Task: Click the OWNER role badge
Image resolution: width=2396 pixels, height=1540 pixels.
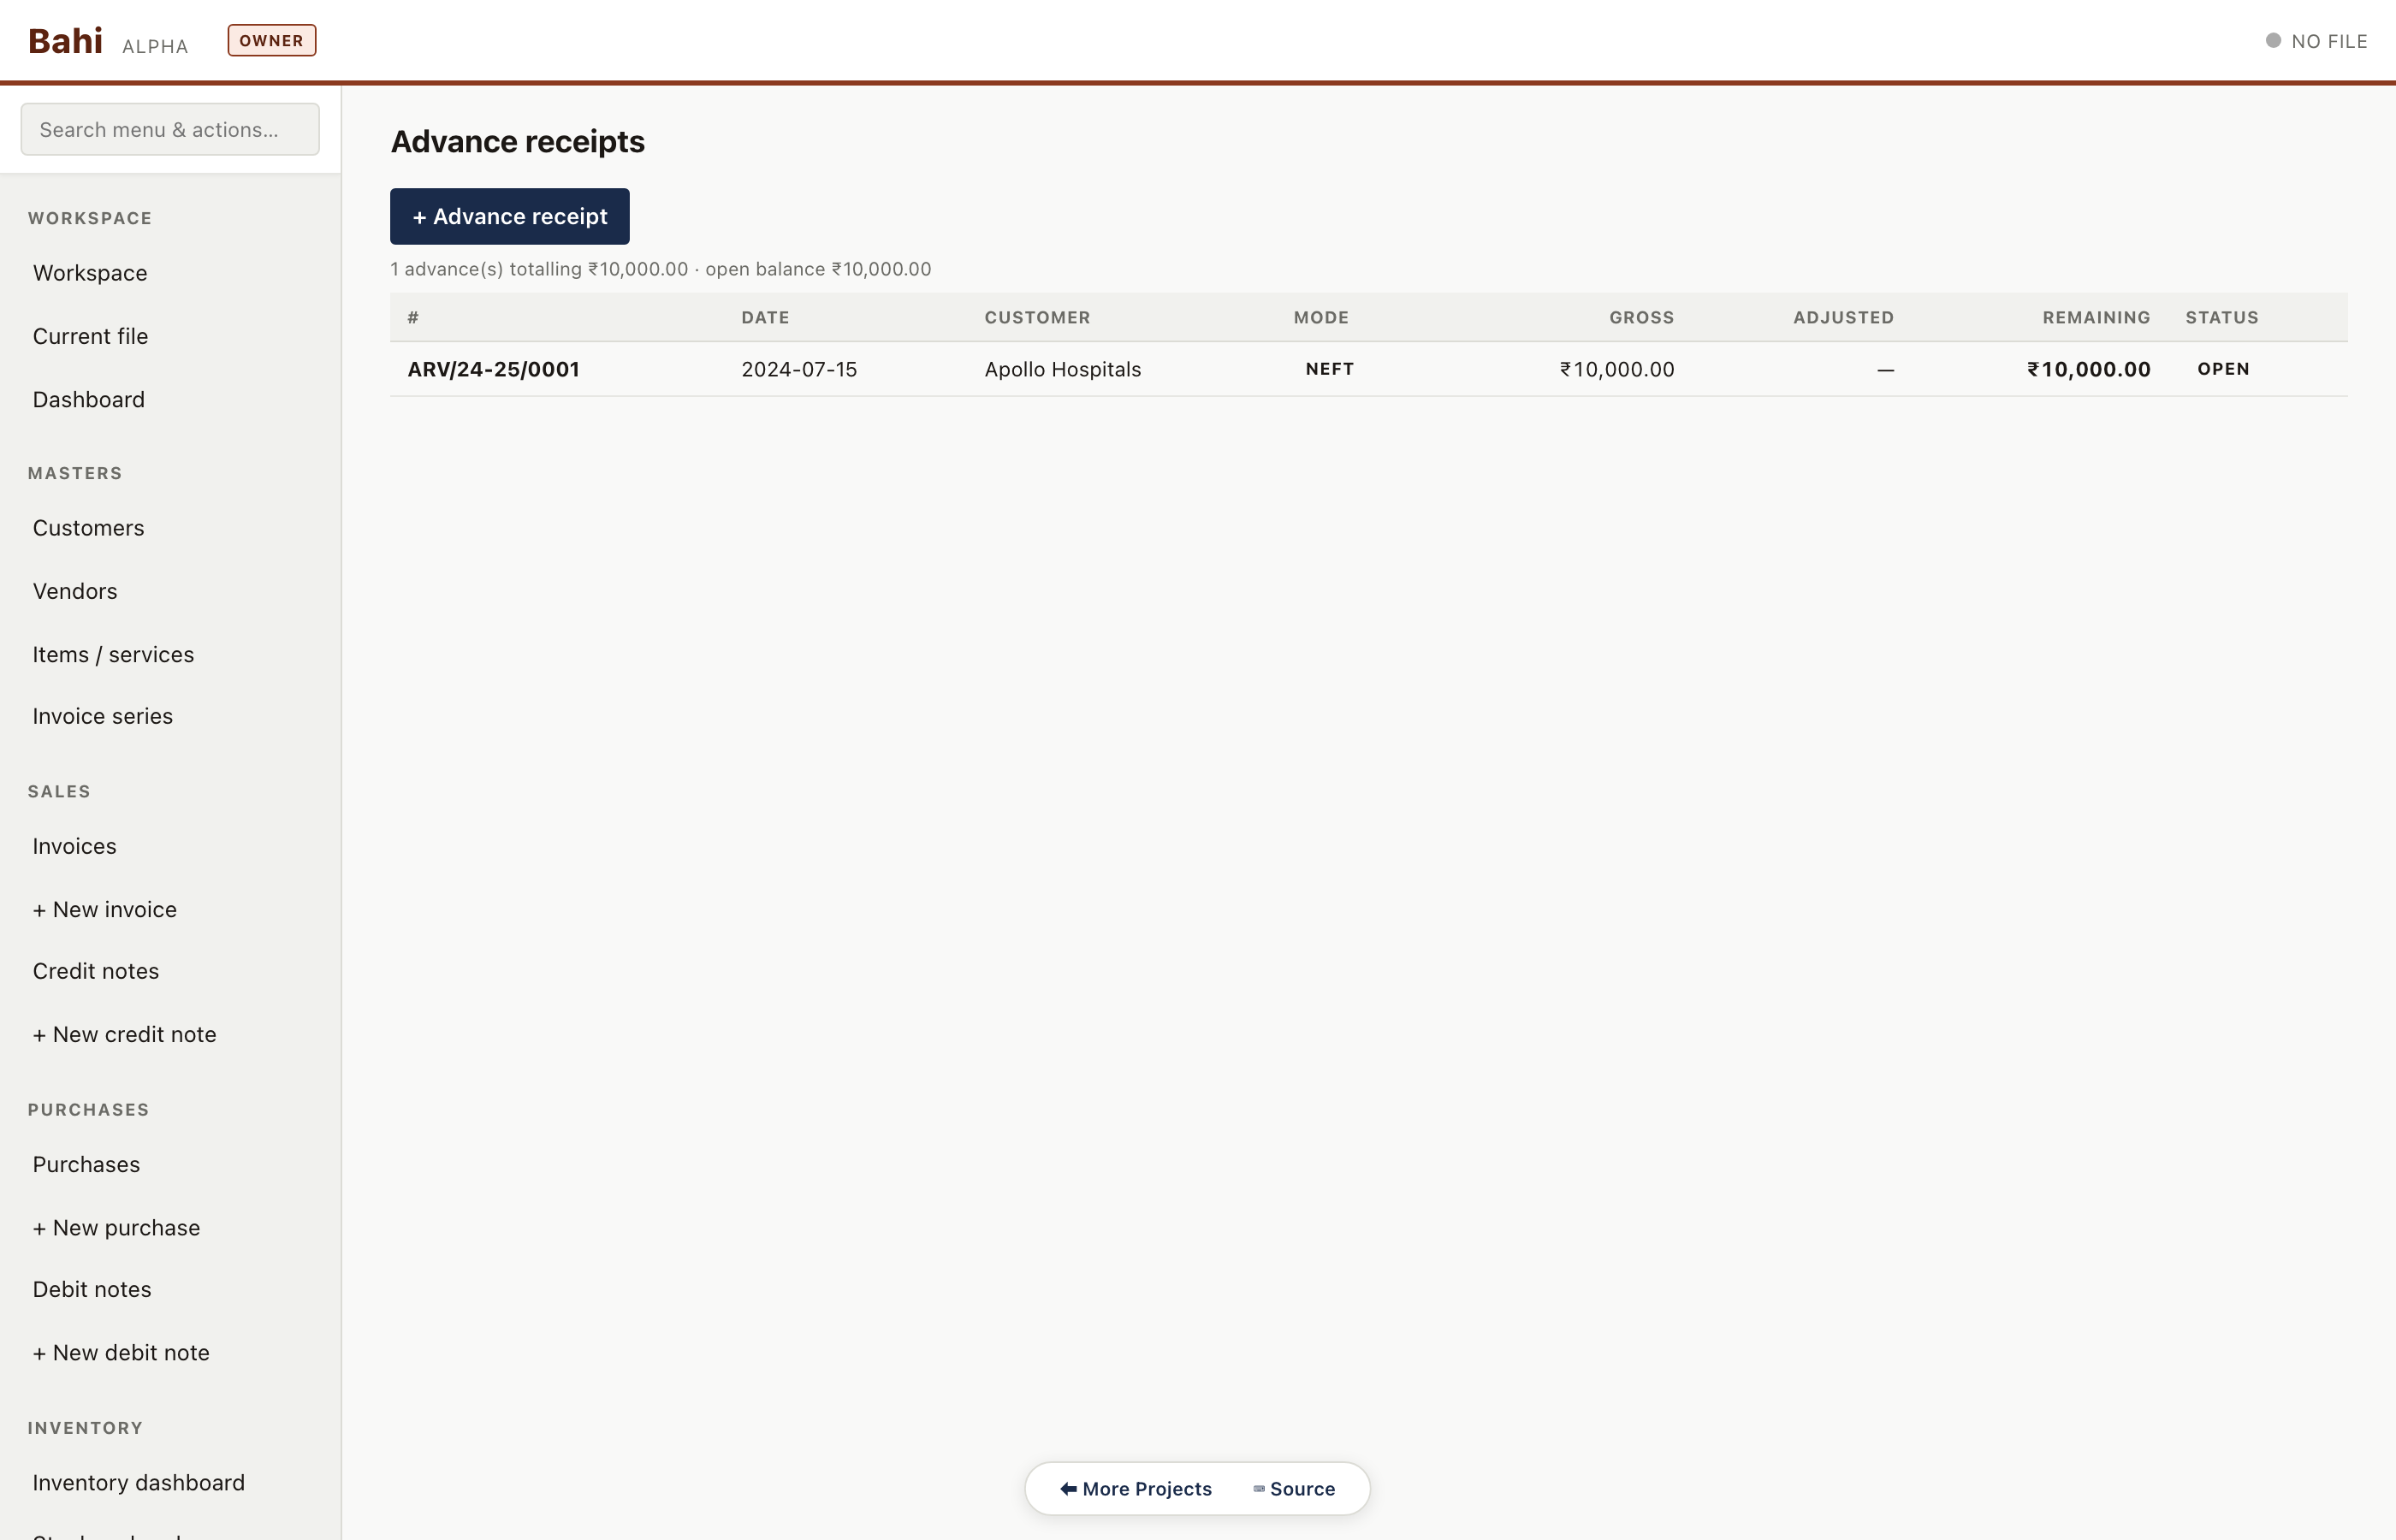Action: (271, 41)
